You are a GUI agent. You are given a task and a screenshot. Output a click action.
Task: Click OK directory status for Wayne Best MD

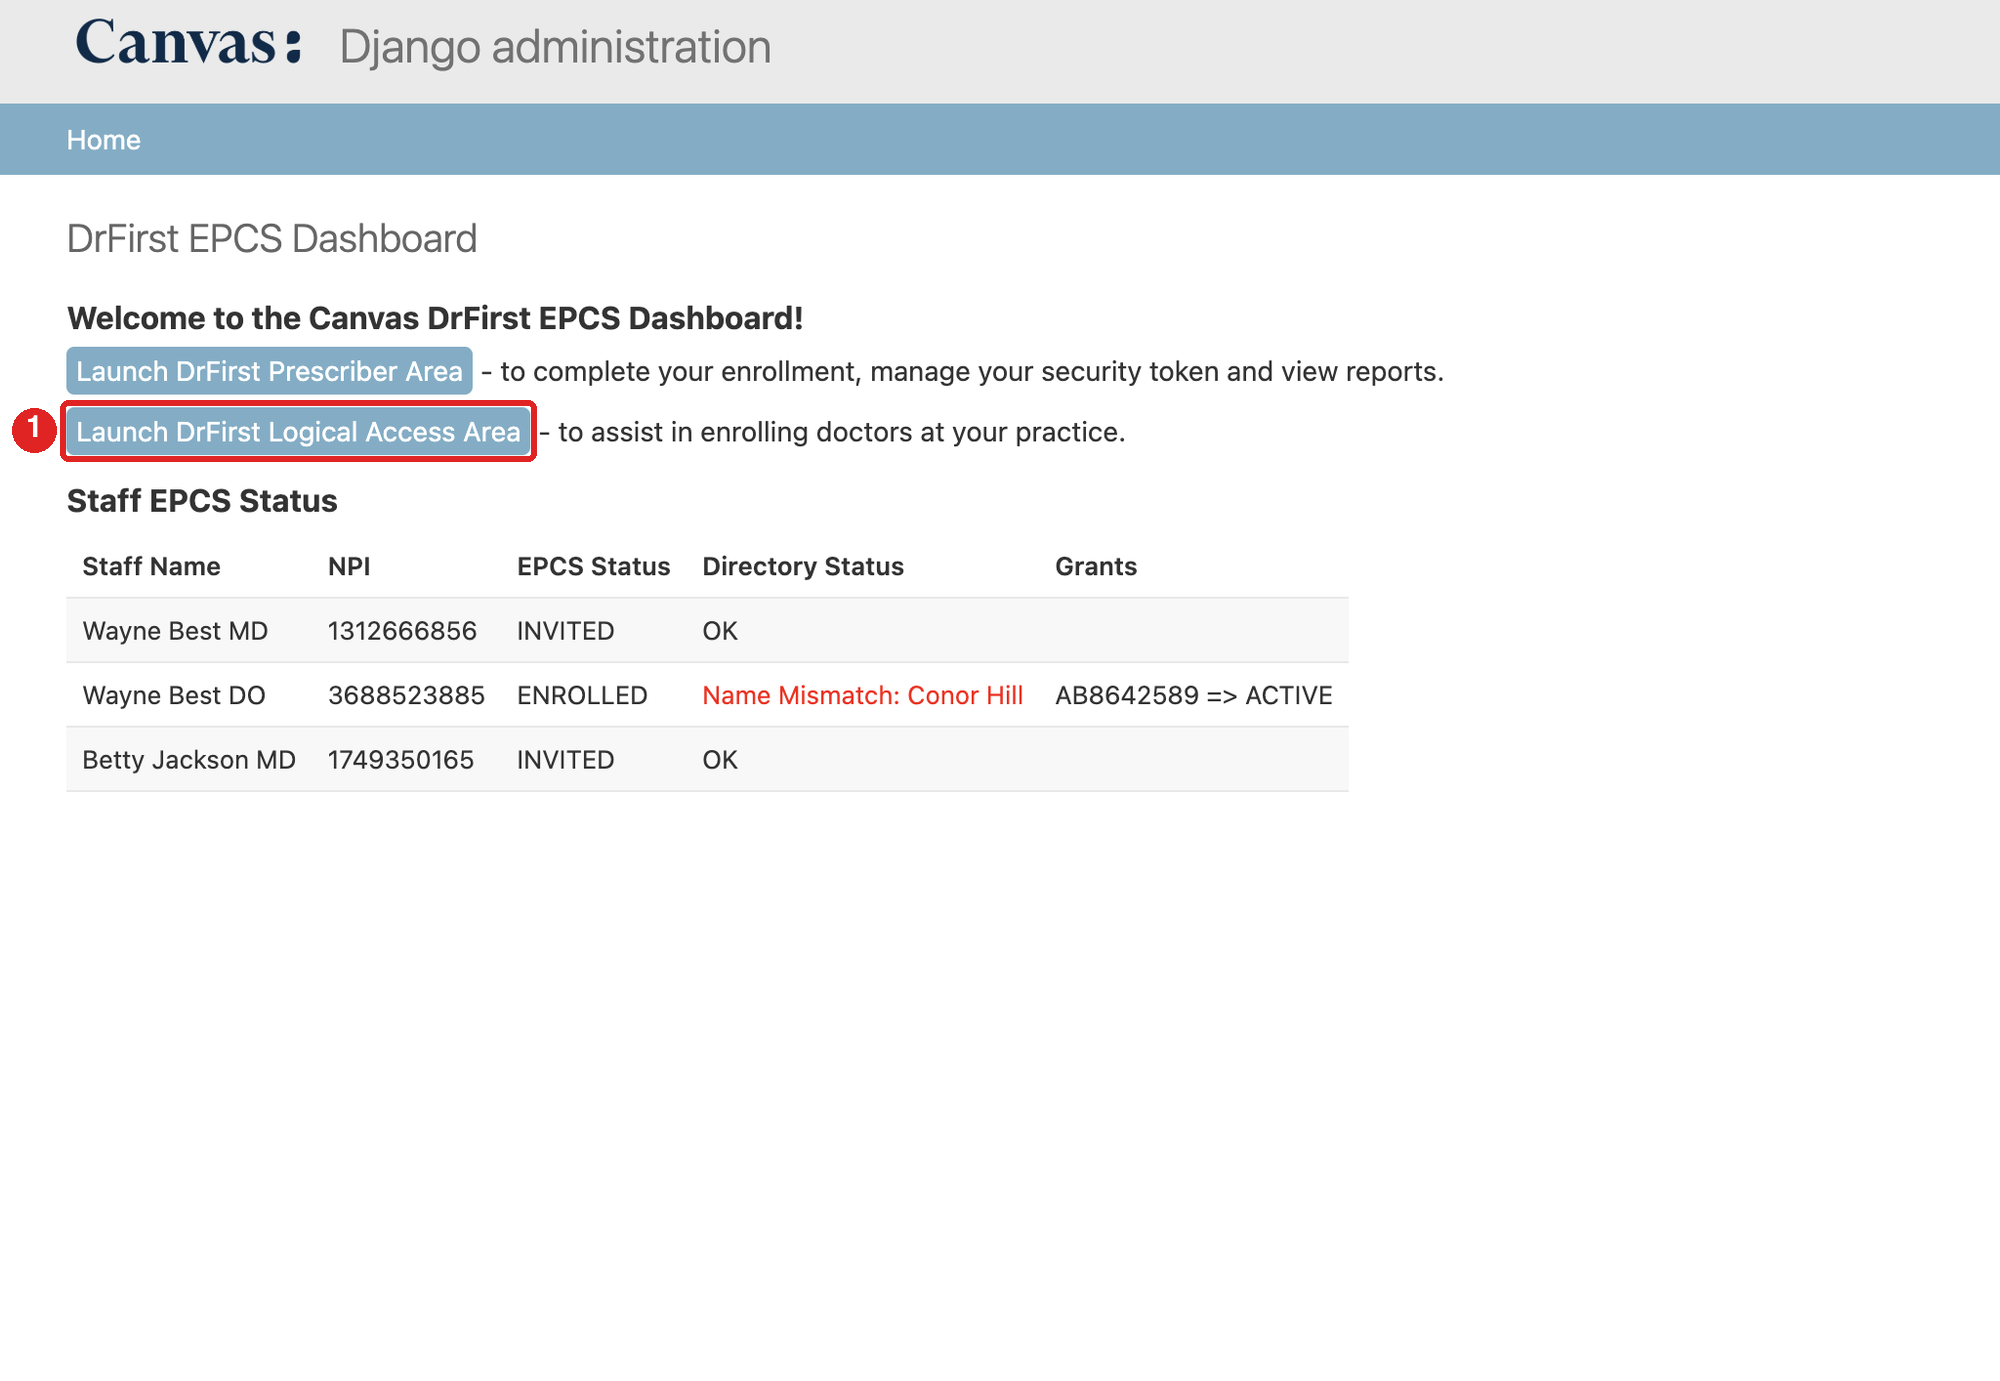(720, 631)
